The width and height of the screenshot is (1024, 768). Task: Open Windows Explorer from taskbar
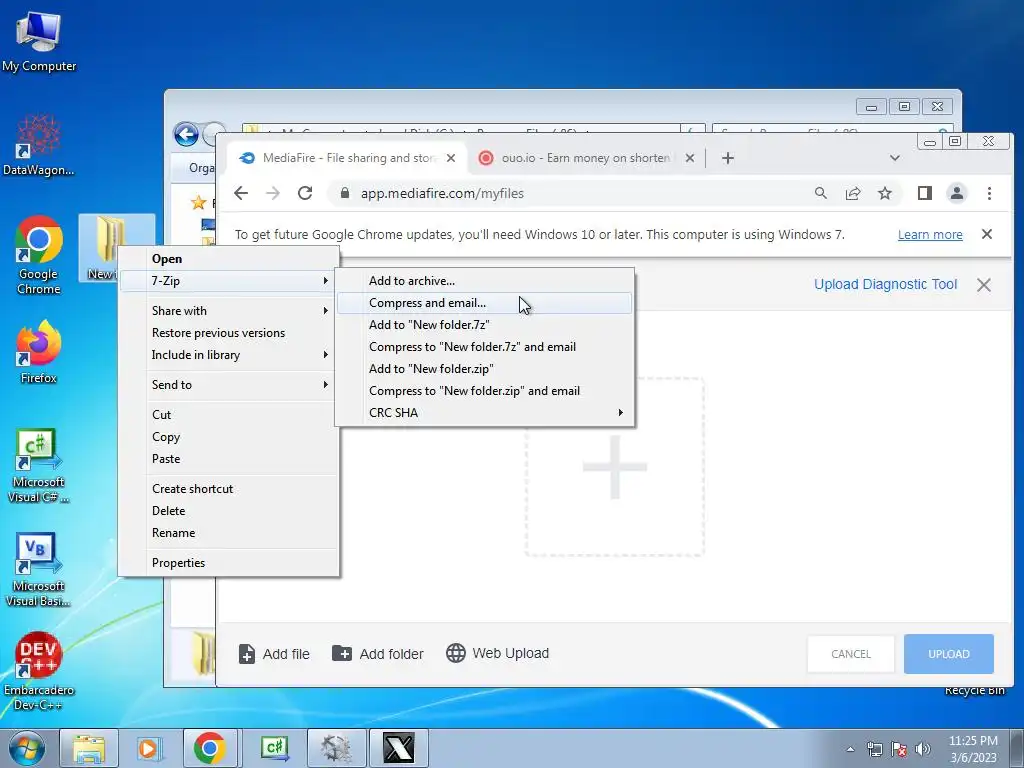coord(89,748)
